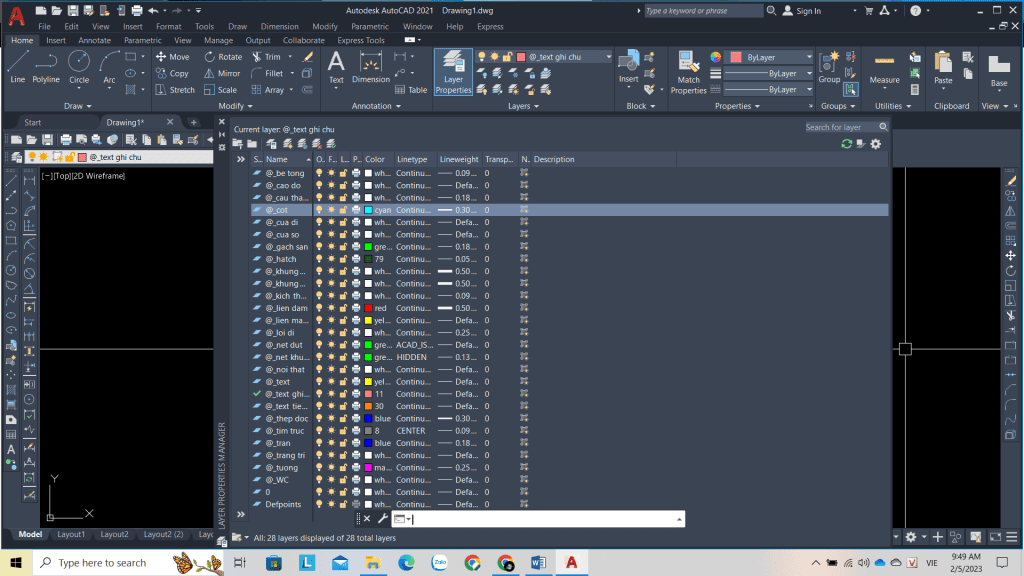Switch to the Annotate ribbon tab
The height and width of the screenshot is (576, 1024).
[x=95, y=41]
